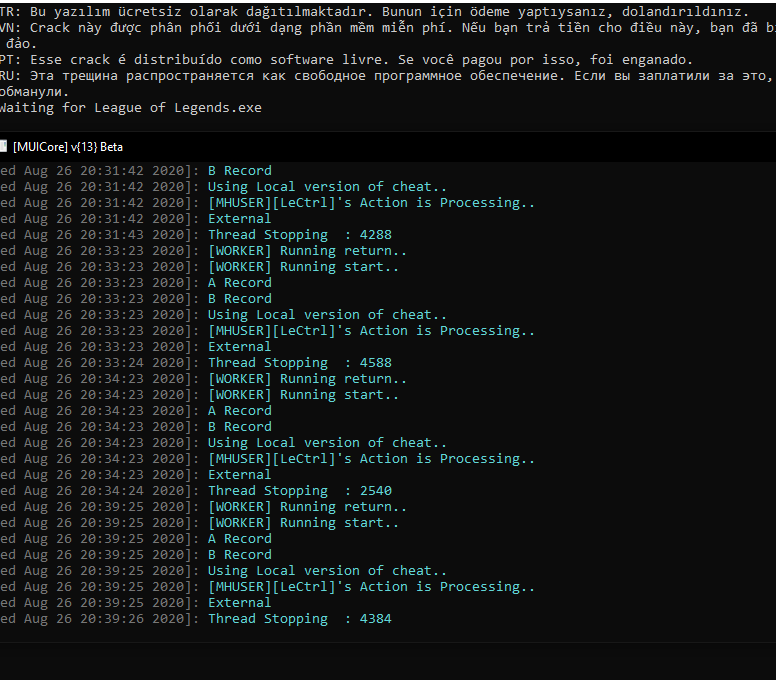Select the "Waiting for League of Legends.exe" line
The width and height of the screenshot is (776, 680).
tap(131, 108)
